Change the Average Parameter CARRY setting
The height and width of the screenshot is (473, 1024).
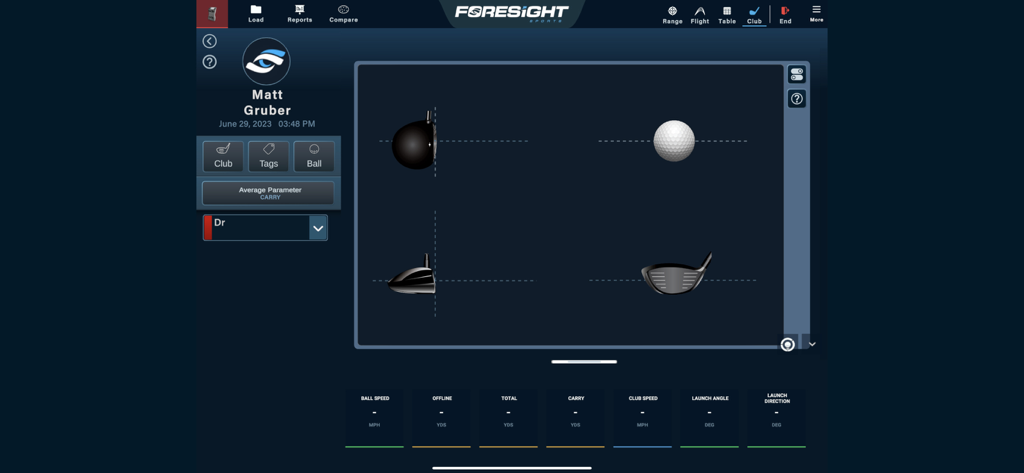(x=268, y=193)
